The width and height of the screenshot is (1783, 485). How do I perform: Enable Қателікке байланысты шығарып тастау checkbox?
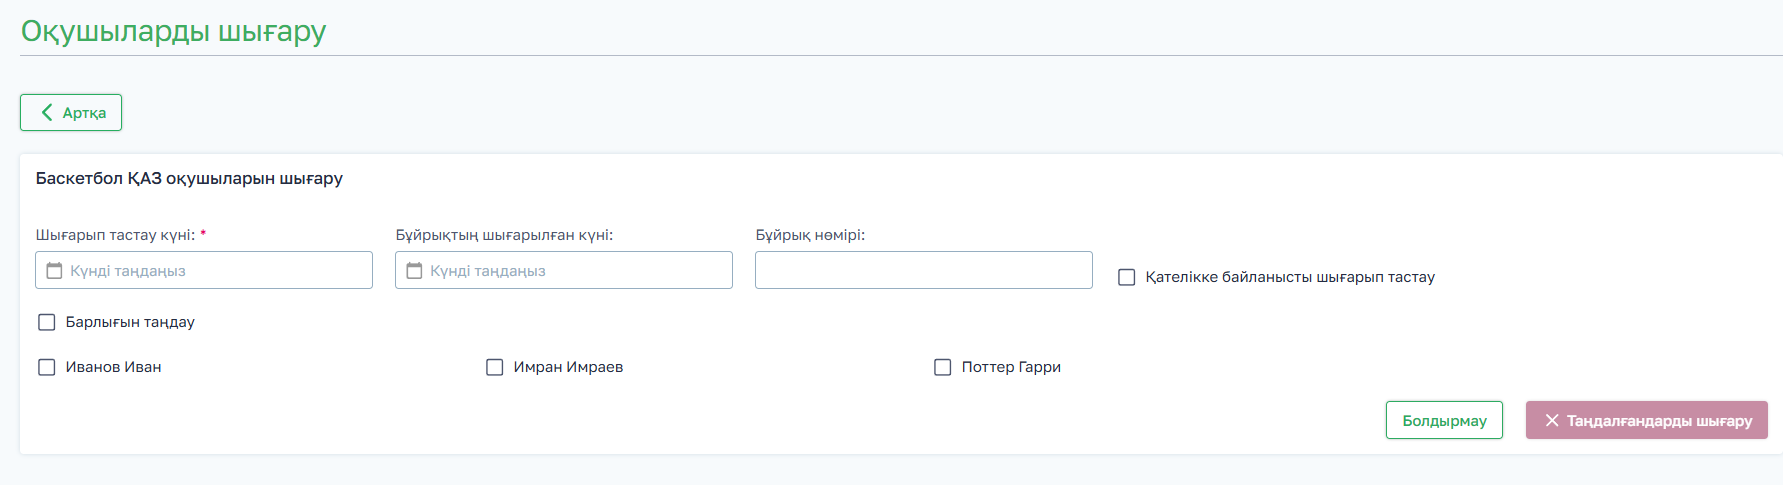tap(1127, 277)
